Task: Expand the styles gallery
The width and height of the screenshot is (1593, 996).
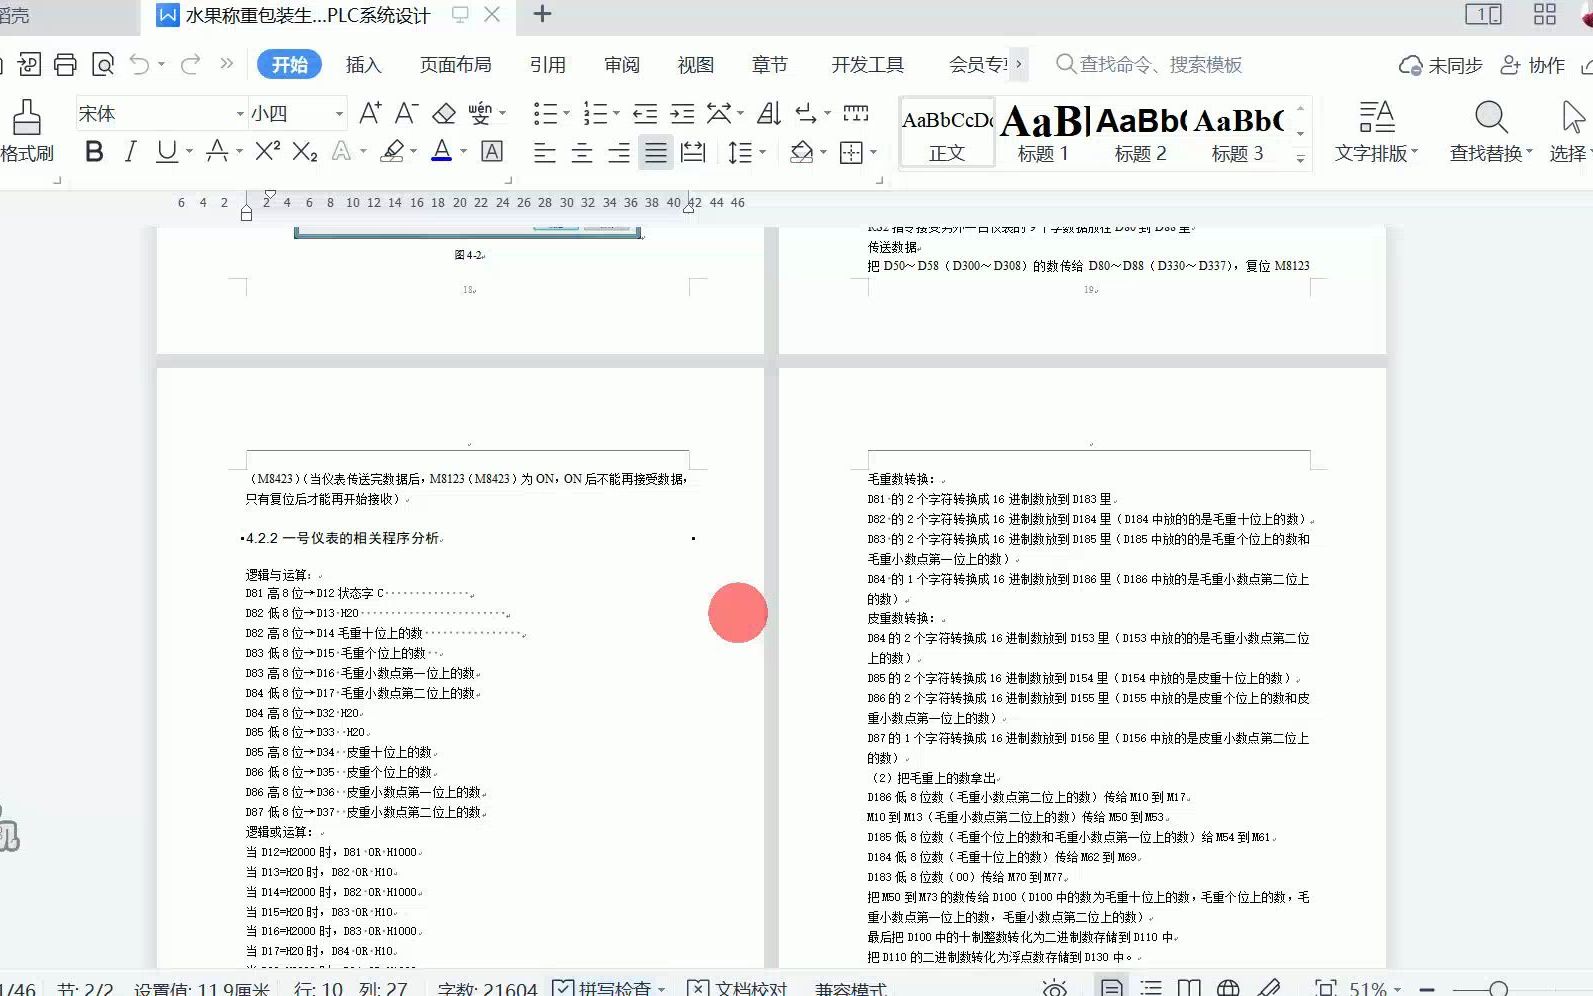Action: coord(1300,158)
